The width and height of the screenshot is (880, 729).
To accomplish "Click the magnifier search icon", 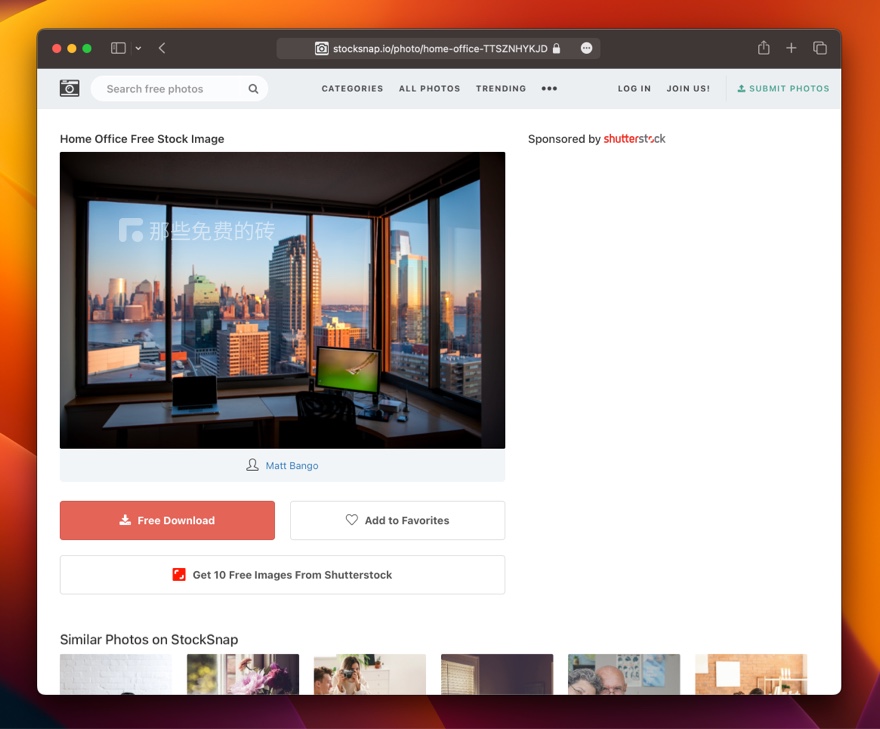I will coord(253,89).
